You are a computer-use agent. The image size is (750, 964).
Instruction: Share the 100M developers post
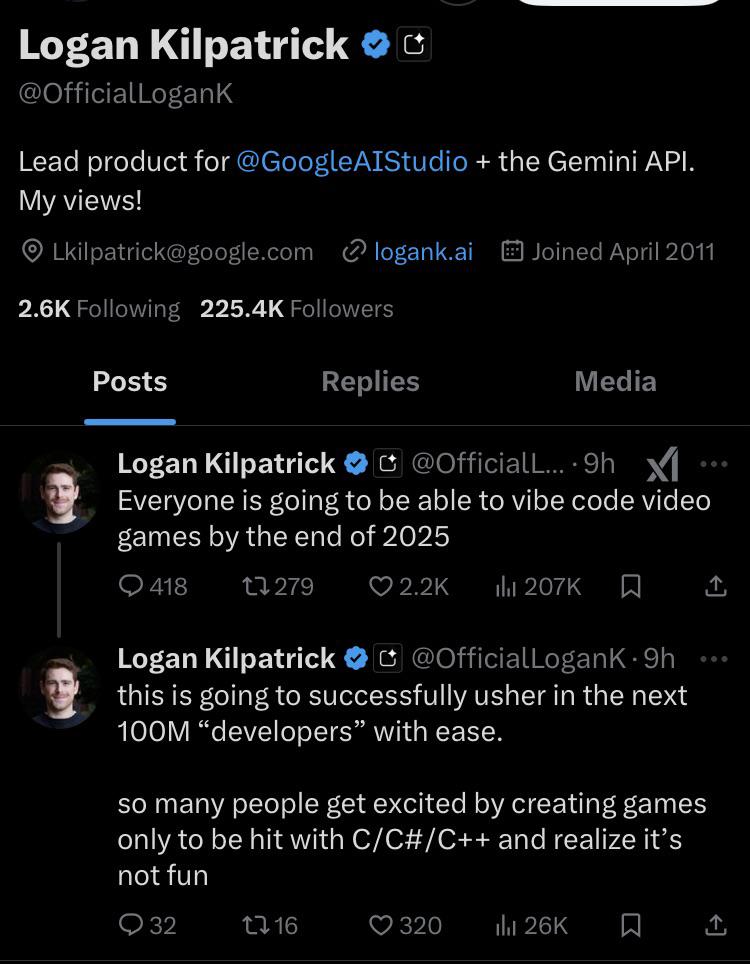point(716,926)
